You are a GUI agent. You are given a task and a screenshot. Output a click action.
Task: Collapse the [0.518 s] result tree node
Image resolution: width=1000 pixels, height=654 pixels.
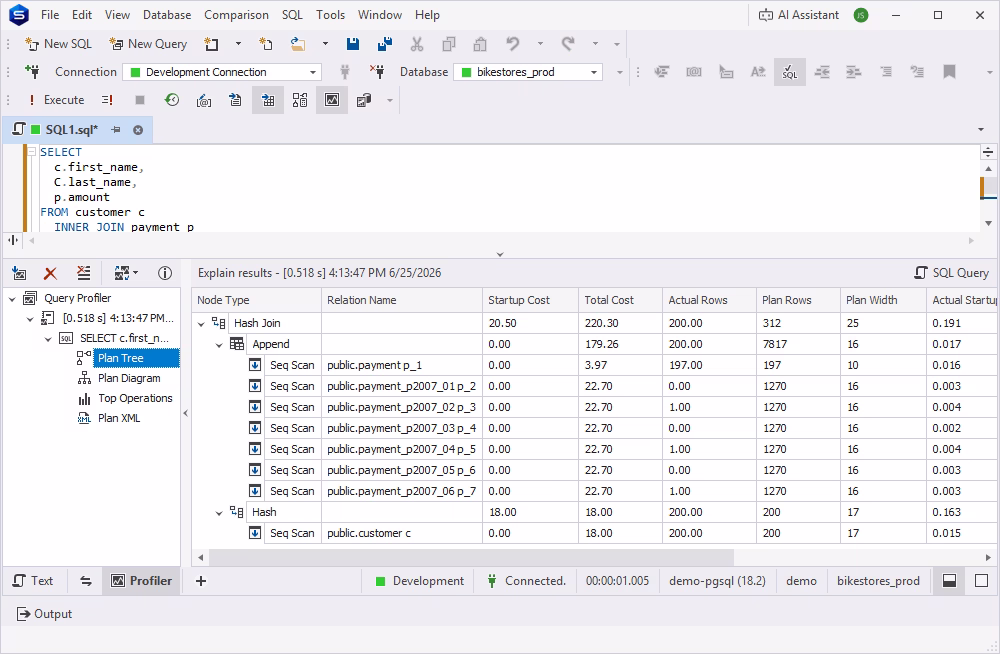(30, 318)
